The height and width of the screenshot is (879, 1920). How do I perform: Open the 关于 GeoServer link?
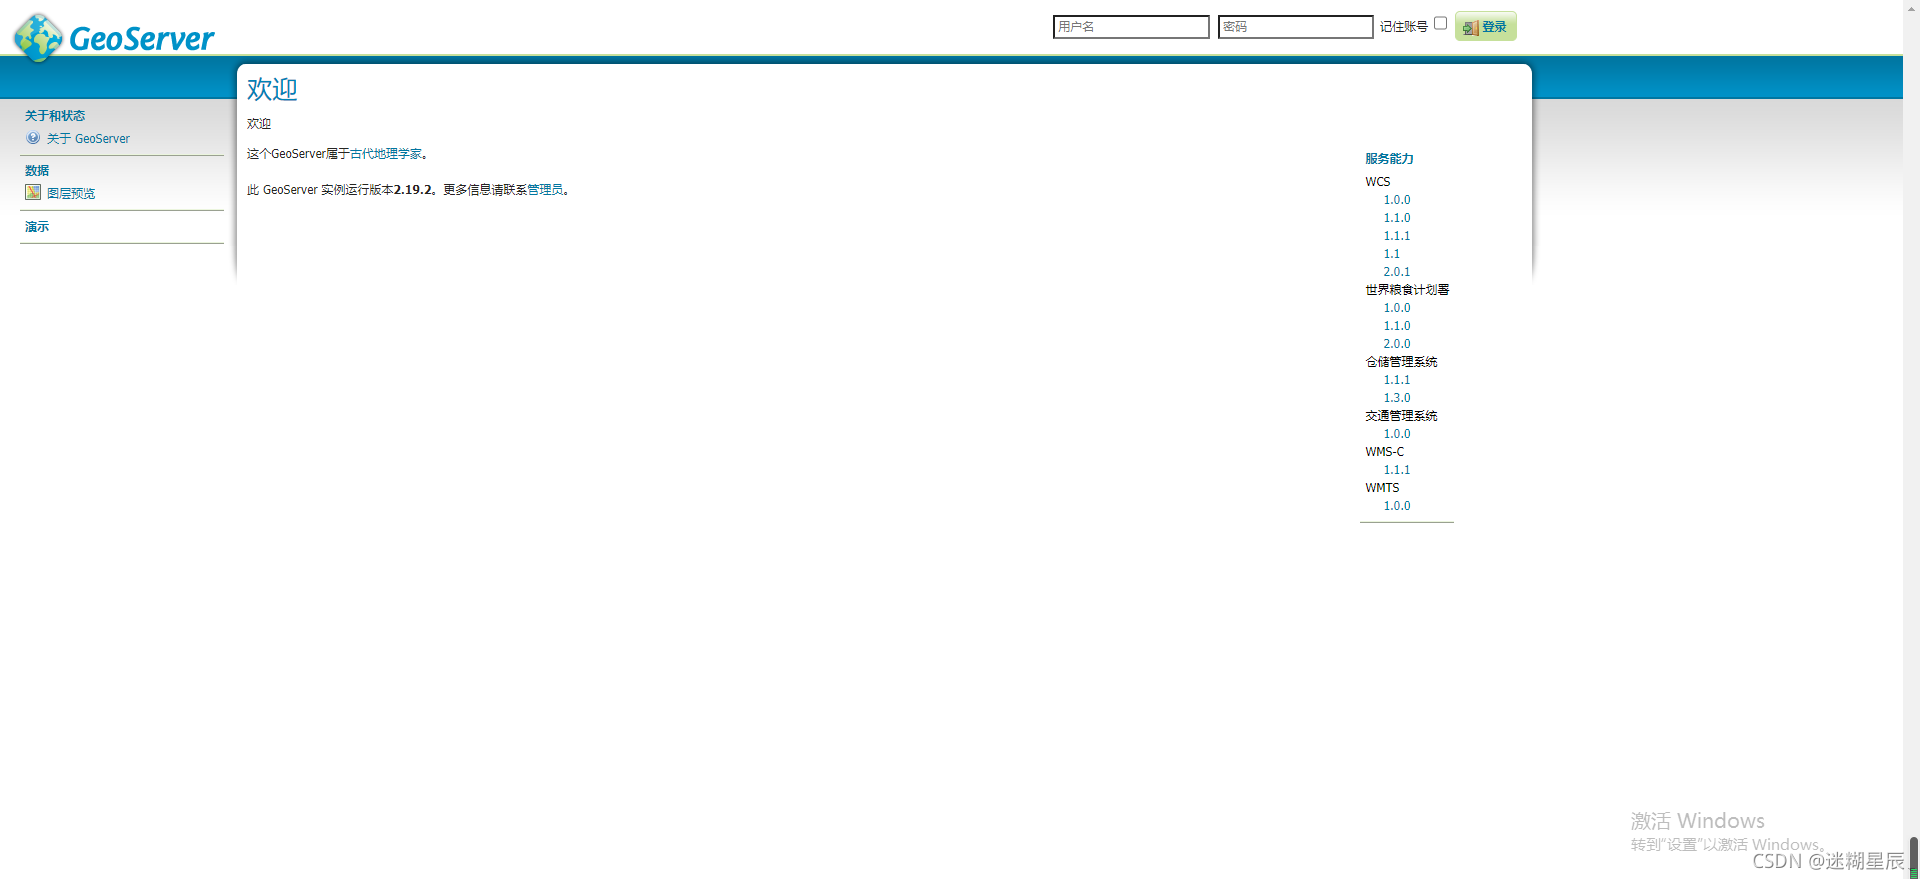[88, 139]
